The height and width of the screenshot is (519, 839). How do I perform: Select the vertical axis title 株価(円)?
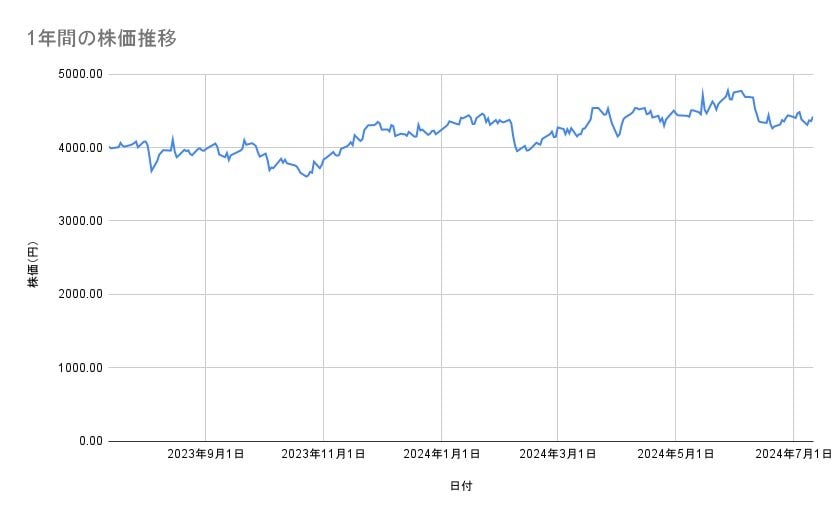(x=33, y=265)
